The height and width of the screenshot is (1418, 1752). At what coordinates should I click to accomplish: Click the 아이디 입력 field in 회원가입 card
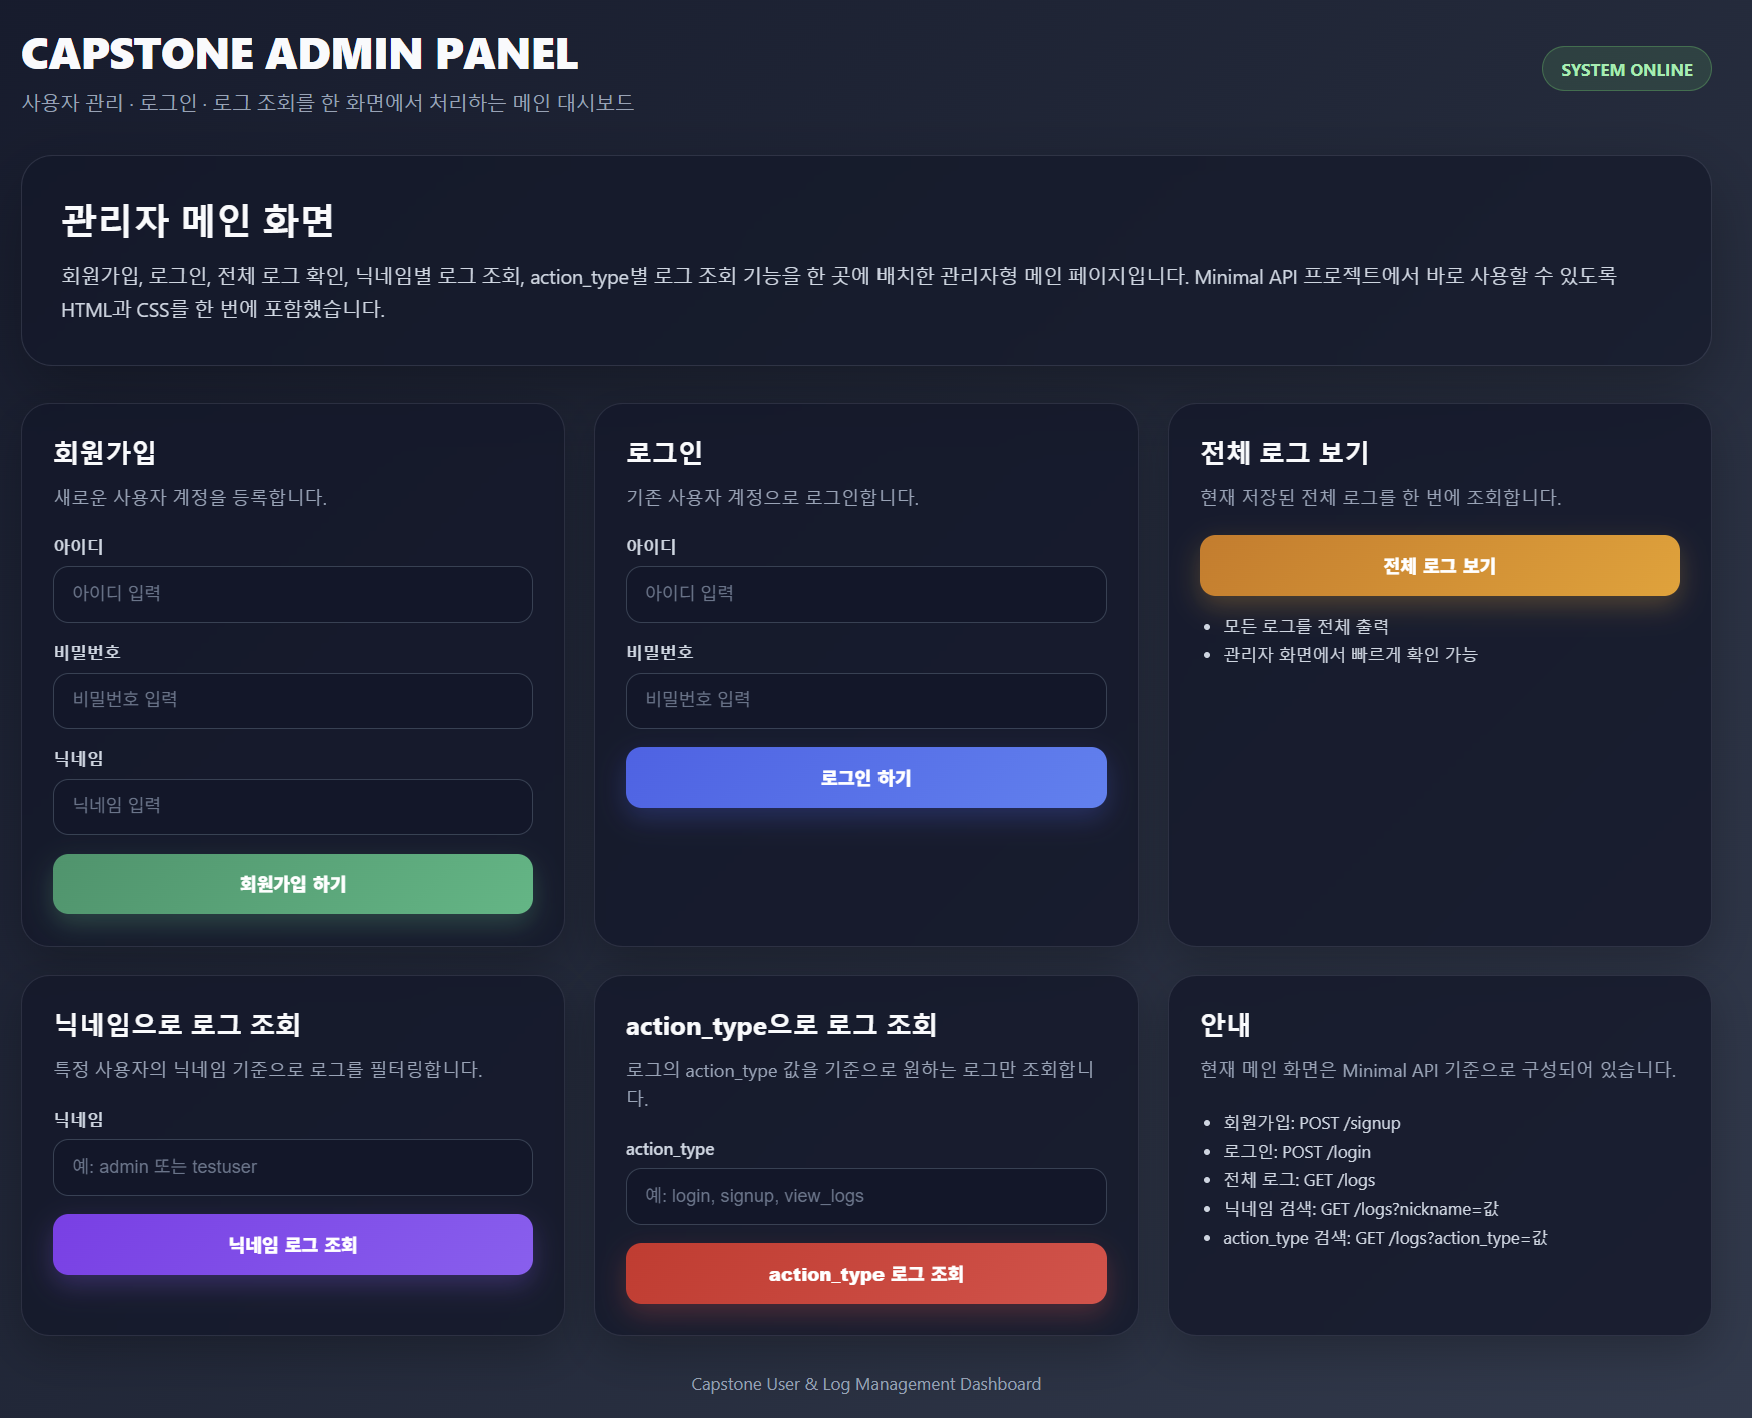pyautogui.click(x=292, y=594)
